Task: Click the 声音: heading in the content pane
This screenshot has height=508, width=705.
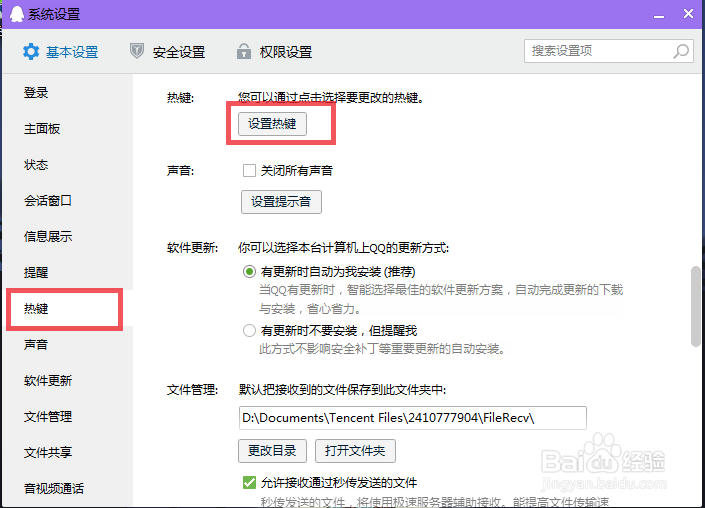Action: pos(180,171)
